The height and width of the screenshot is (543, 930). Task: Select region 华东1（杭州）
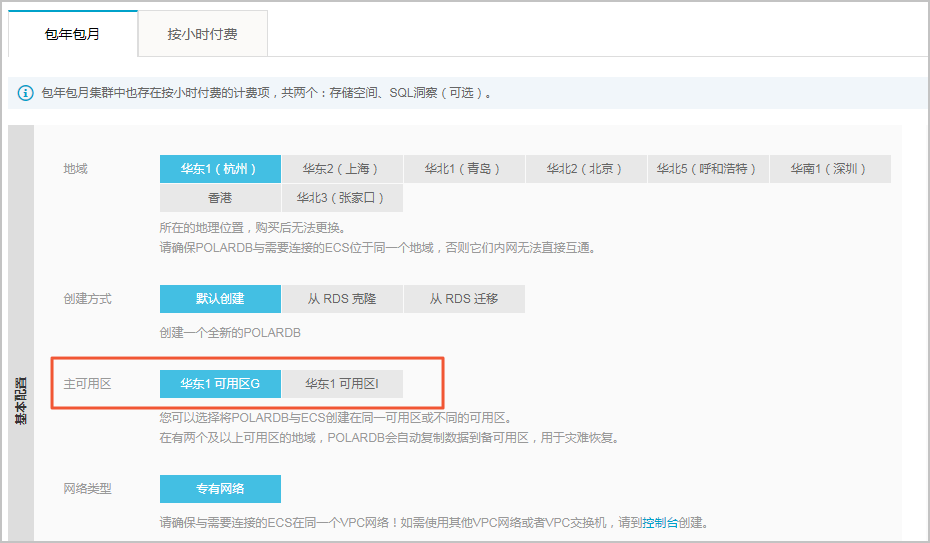tap(220, 169)
